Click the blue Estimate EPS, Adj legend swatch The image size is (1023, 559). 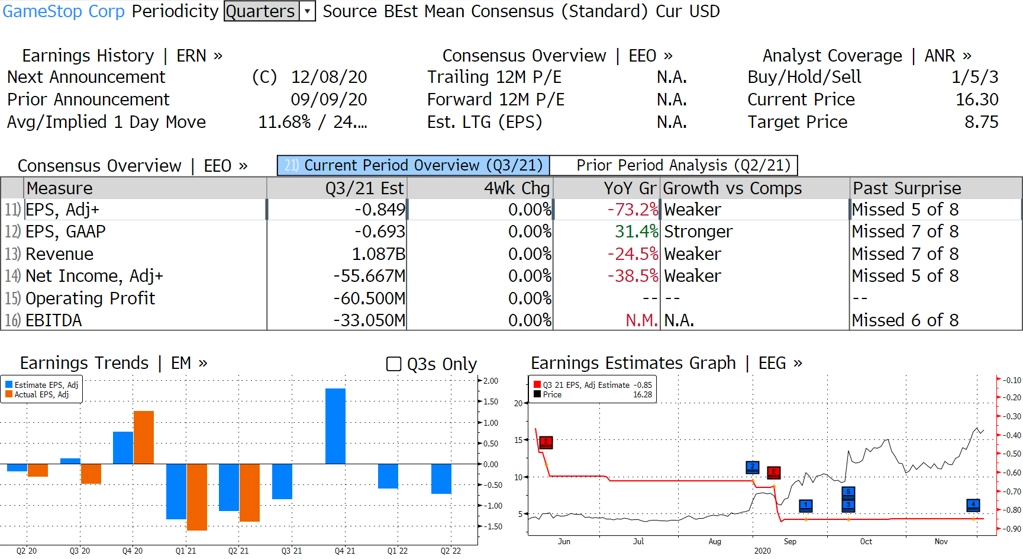pos(8,385)
